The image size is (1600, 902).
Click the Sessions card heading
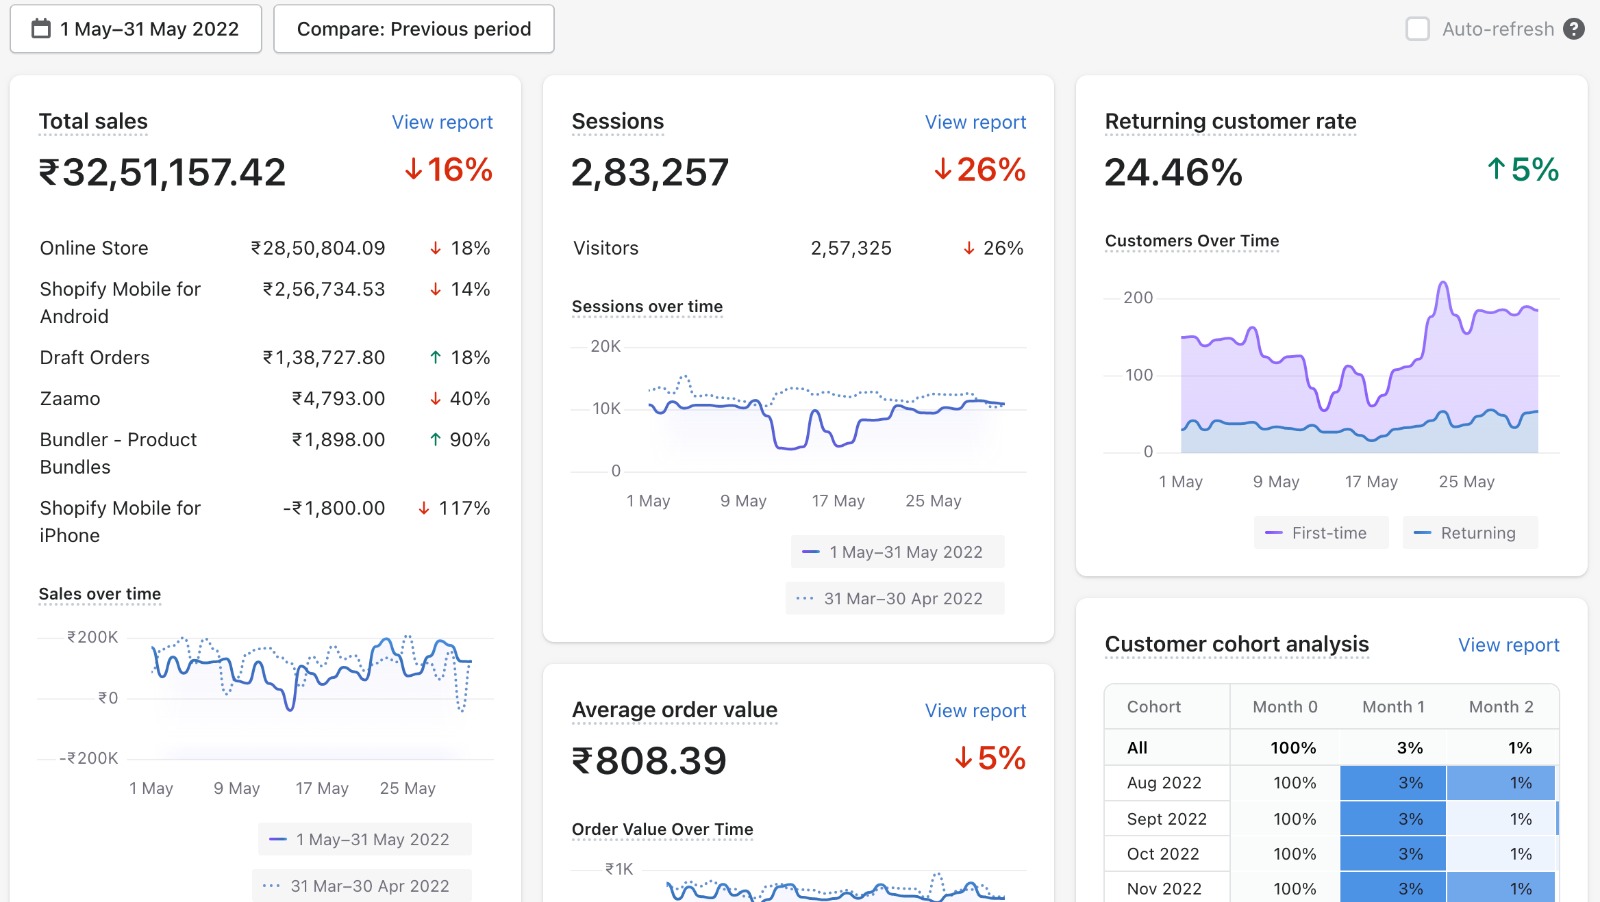click(617, 122)
